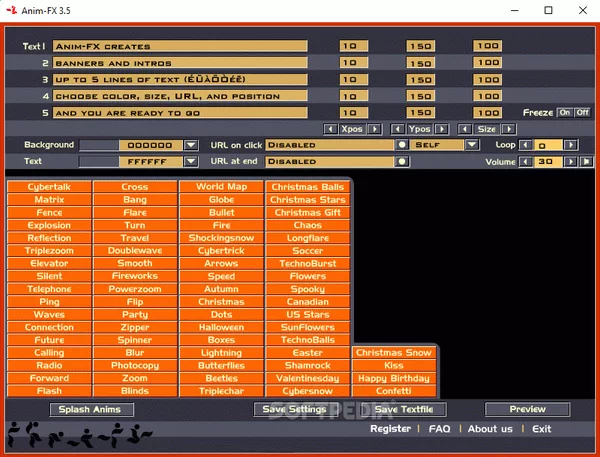Decrease Xpos with left arrow
Viewport: 600px width, 457px height.
coord(331,129)
